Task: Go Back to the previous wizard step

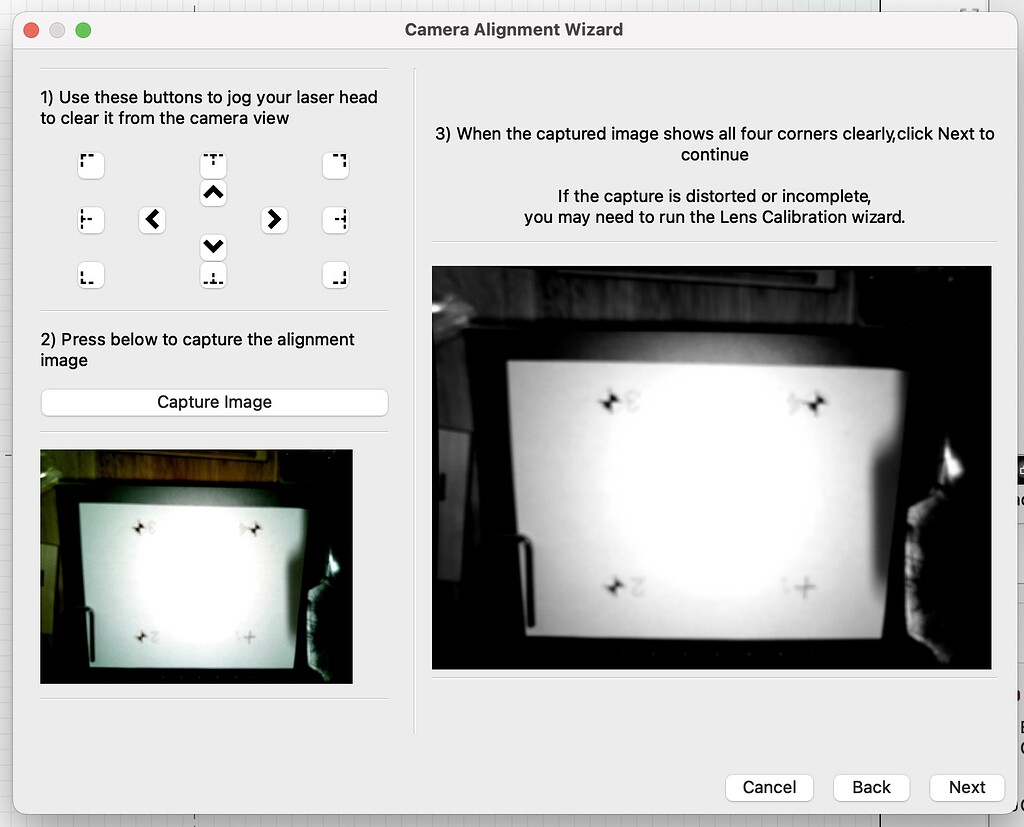Action: pyautogui.click(x=871, y=787)
